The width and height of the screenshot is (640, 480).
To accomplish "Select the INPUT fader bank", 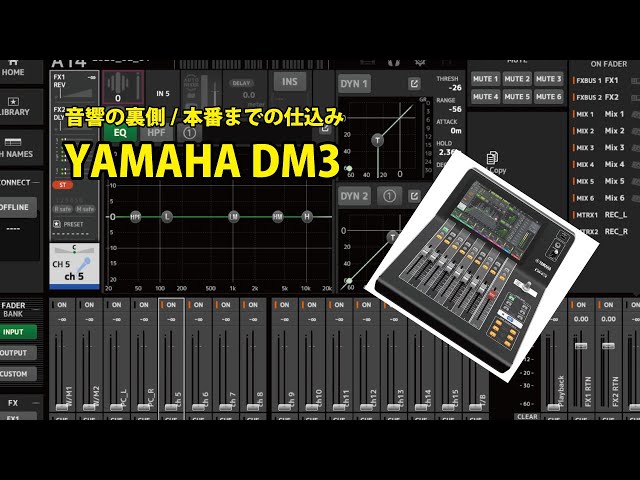I will [18, 332].
